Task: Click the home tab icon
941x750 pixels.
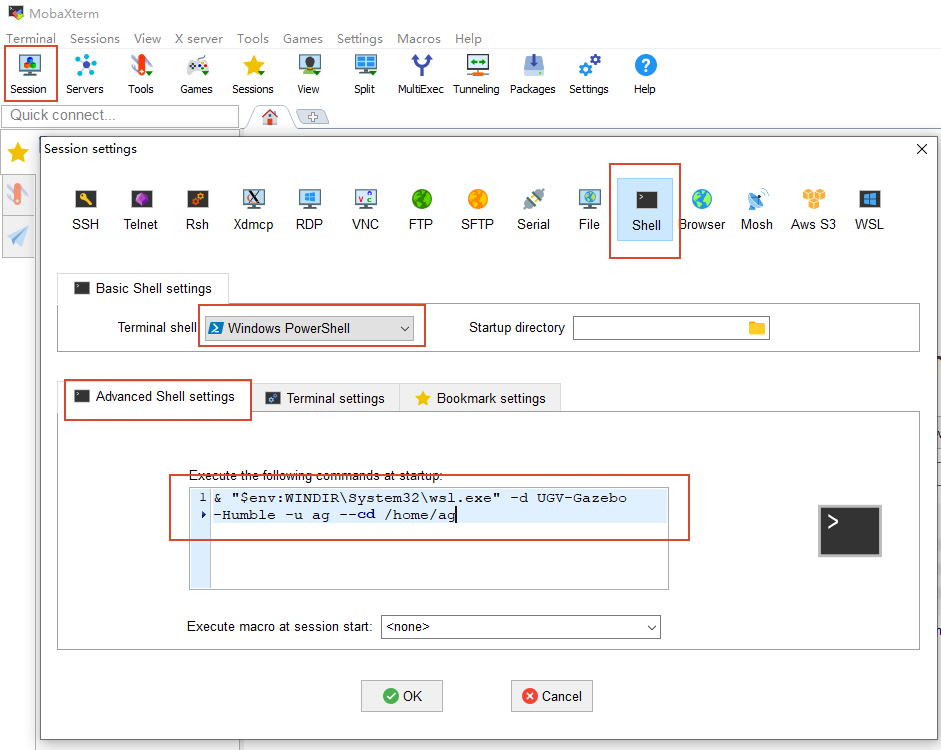Action: coord(270,117)
